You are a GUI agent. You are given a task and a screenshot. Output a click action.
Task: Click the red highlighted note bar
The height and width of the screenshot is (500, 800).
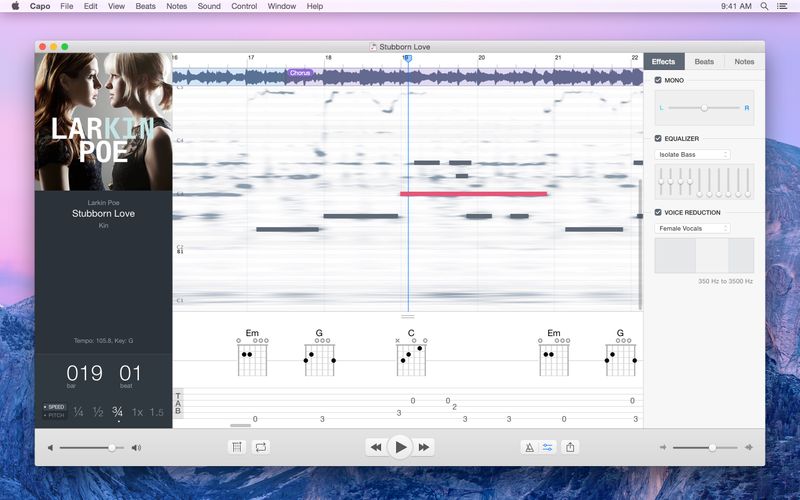tap(473, 194)
